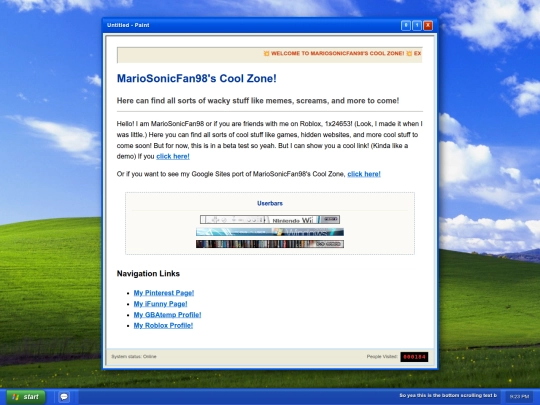Click the Userbars section heading
The height and width of the screenshot is (405, 540).
pos(270,203)
